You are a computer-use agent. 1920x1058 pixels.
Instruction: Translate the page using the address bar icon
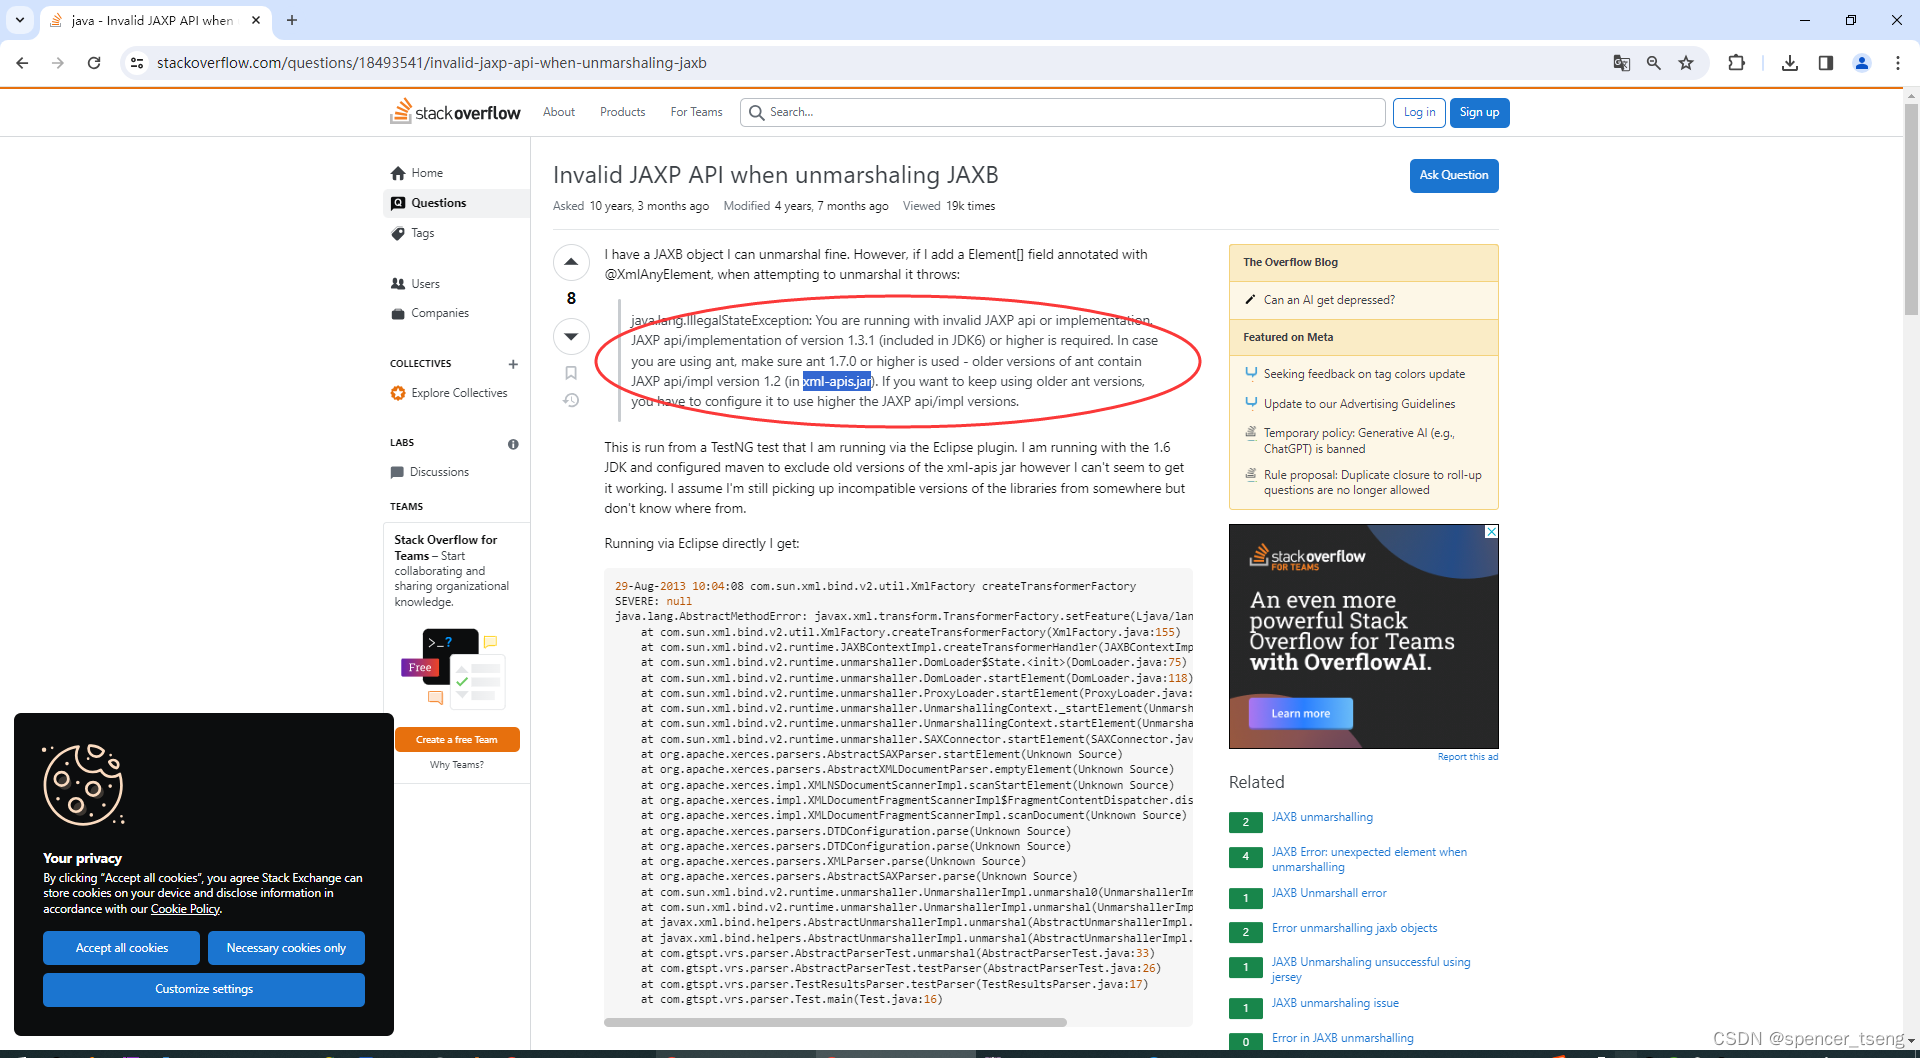tap(1622, 62)
